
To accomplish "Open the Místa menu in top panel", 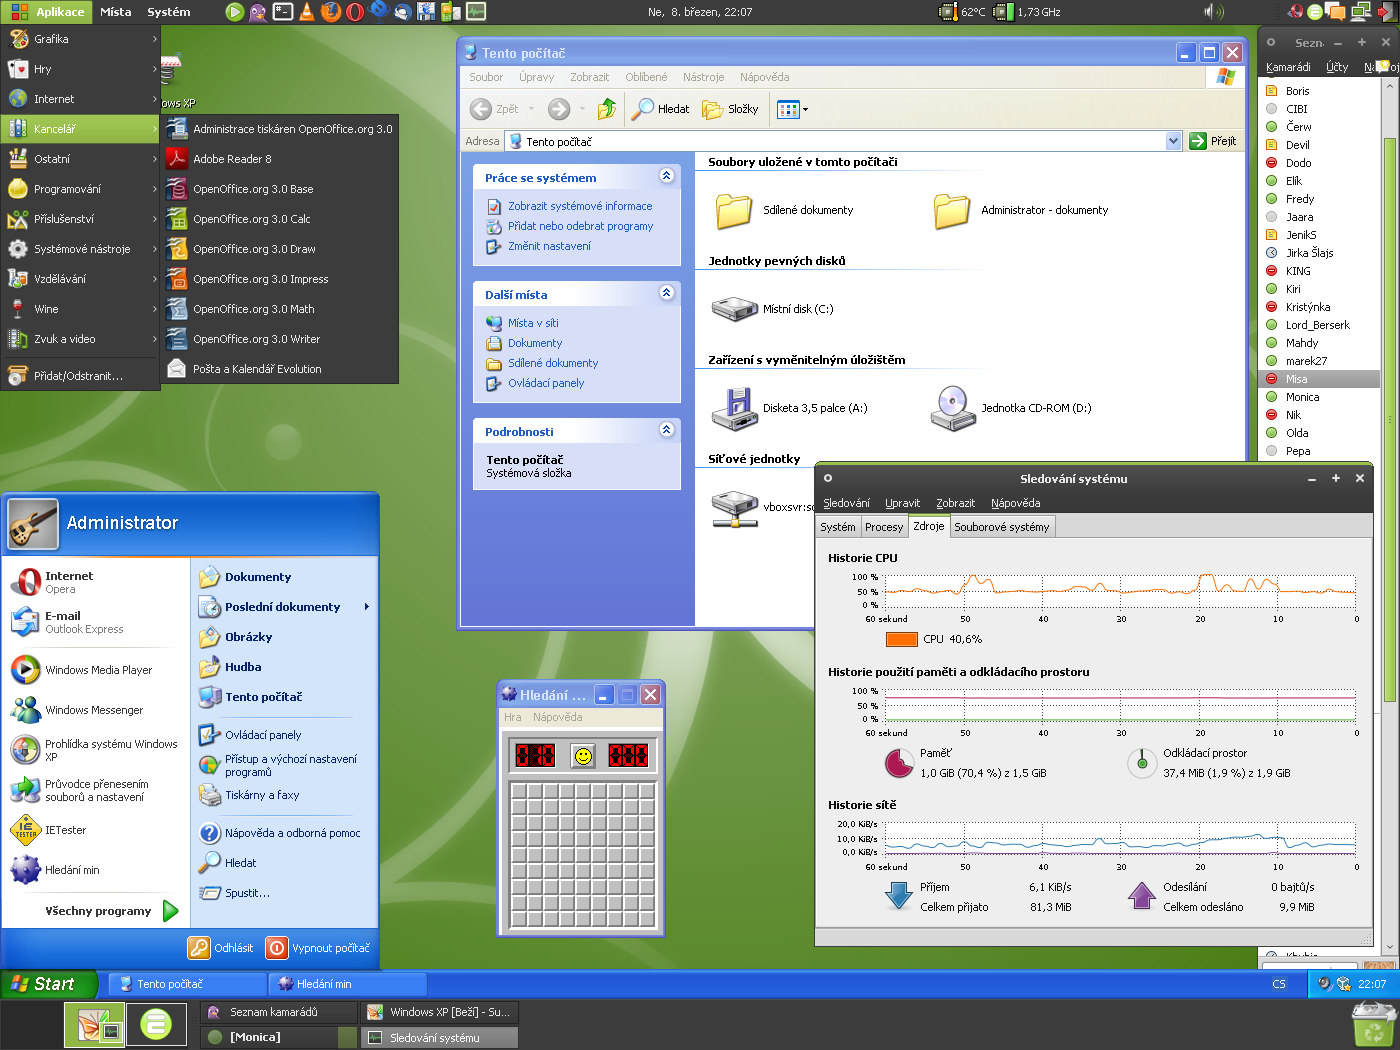I will [x=116, y=12].
